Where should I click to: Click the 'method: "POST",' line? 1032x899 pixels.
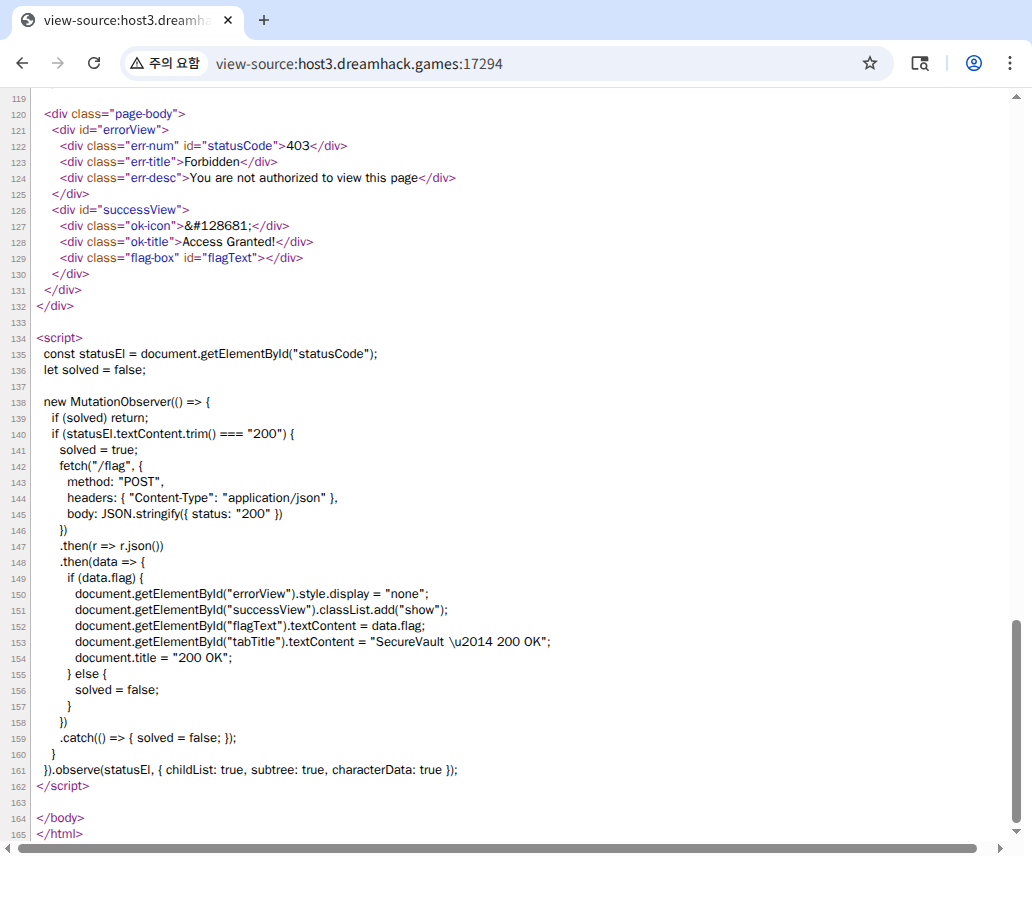[115, 482]
